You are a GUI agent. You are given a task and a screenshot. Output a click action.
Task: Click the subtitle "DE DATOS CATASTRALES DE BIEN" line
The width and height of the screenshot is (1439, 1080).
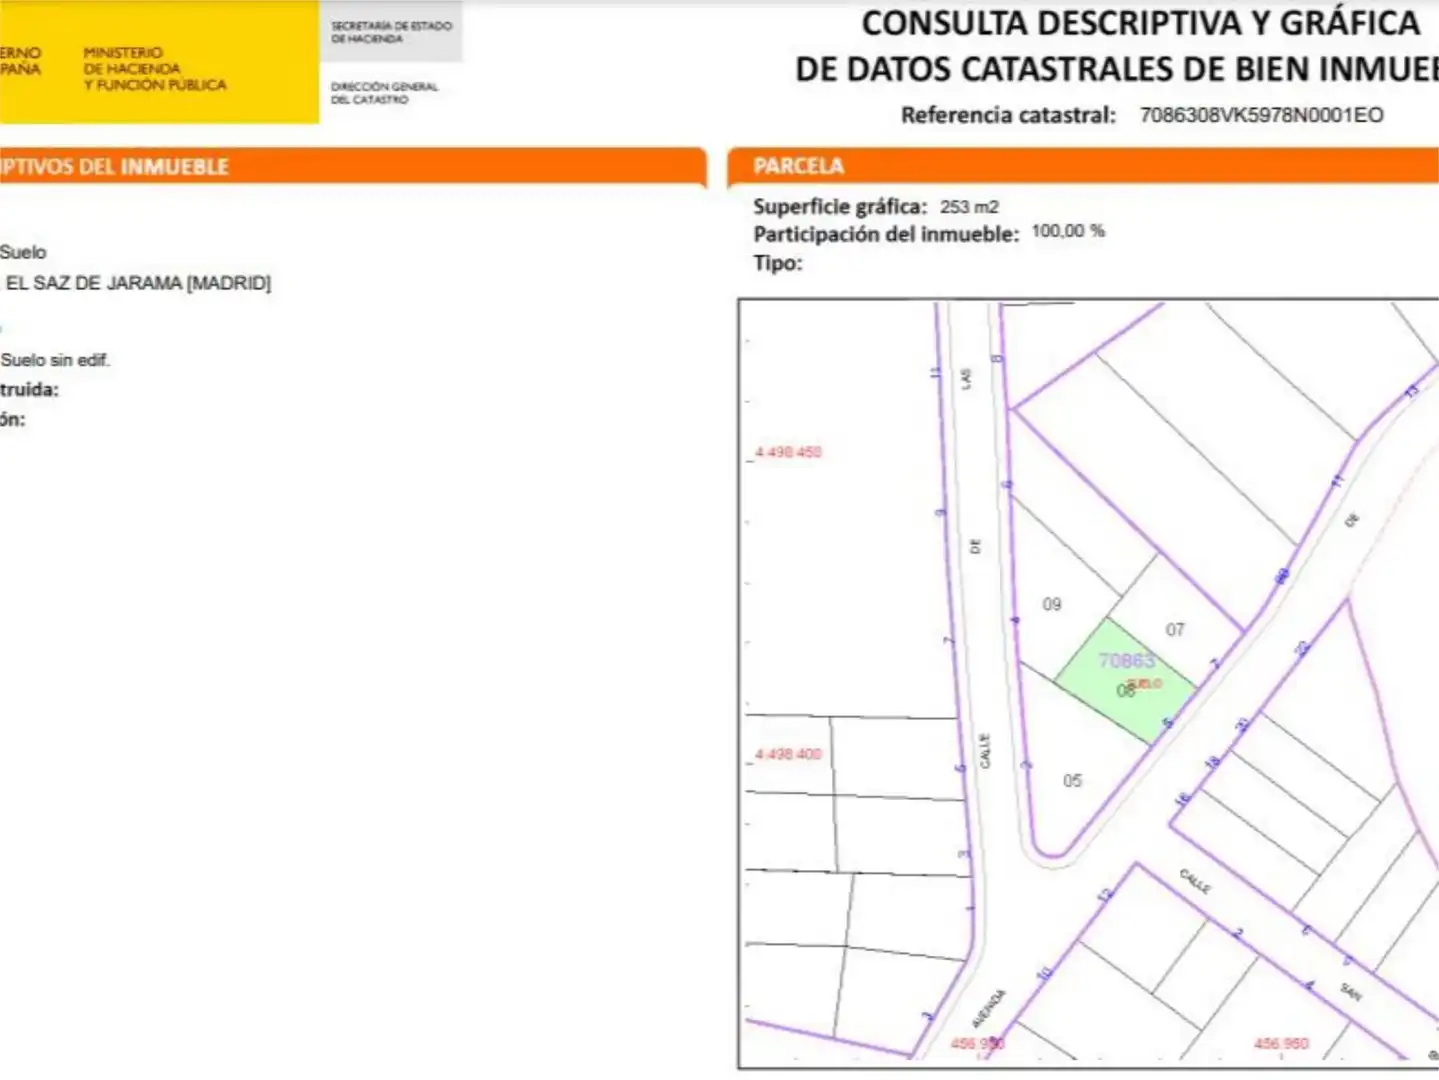[1116, 69]
